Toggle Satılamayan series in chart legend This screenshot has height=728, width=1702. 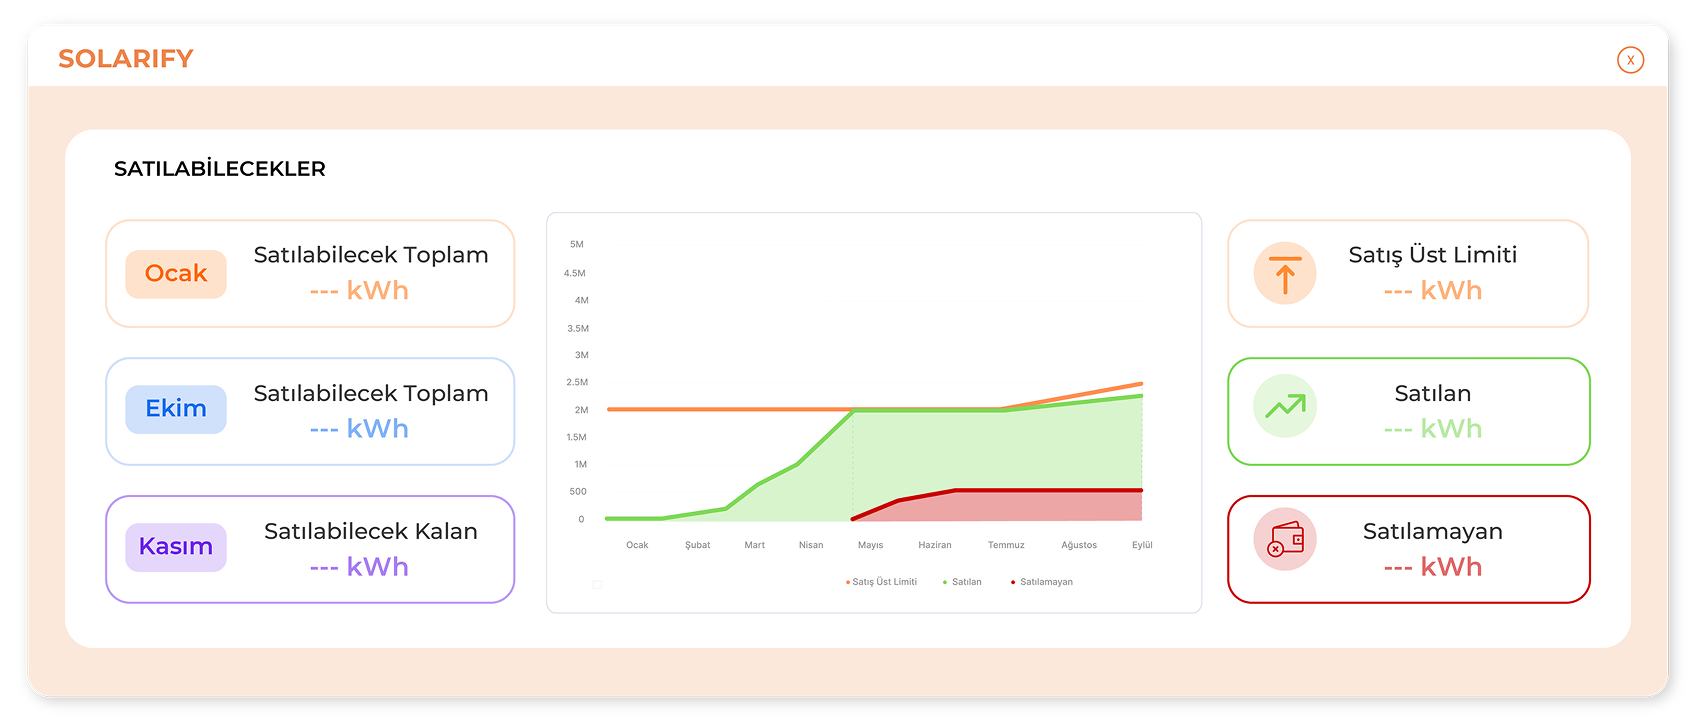1043,582
